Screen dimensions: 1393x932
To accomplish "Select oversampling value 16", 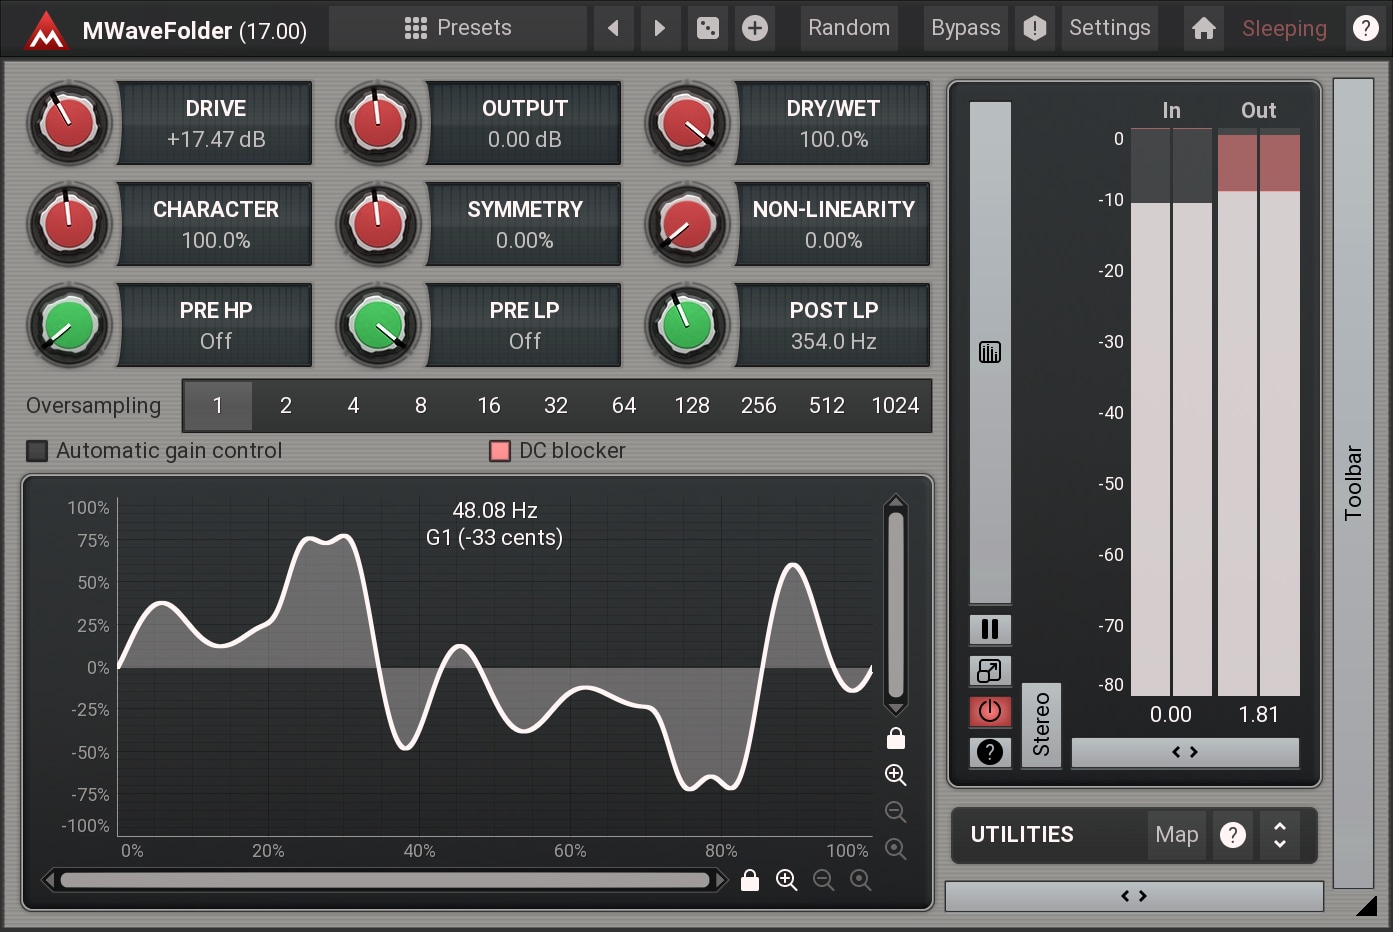I will tap(488, 405).
